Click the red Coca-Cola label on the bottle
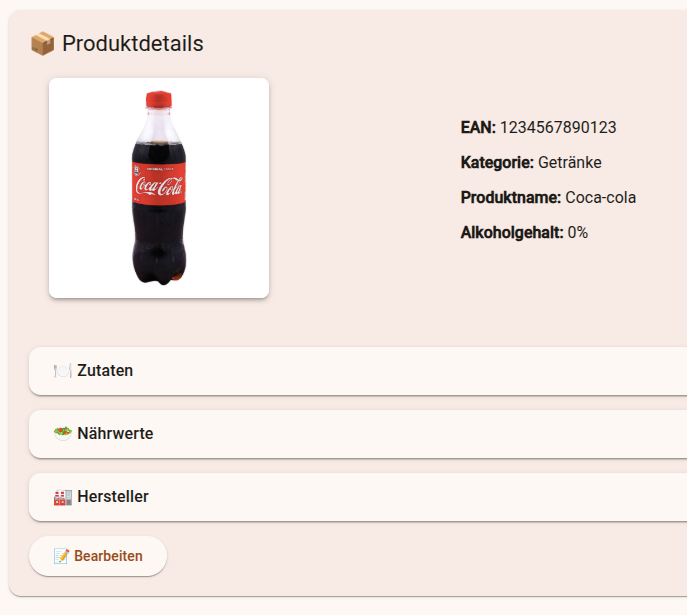The image size is (687, 615). (x=158, y=186)
